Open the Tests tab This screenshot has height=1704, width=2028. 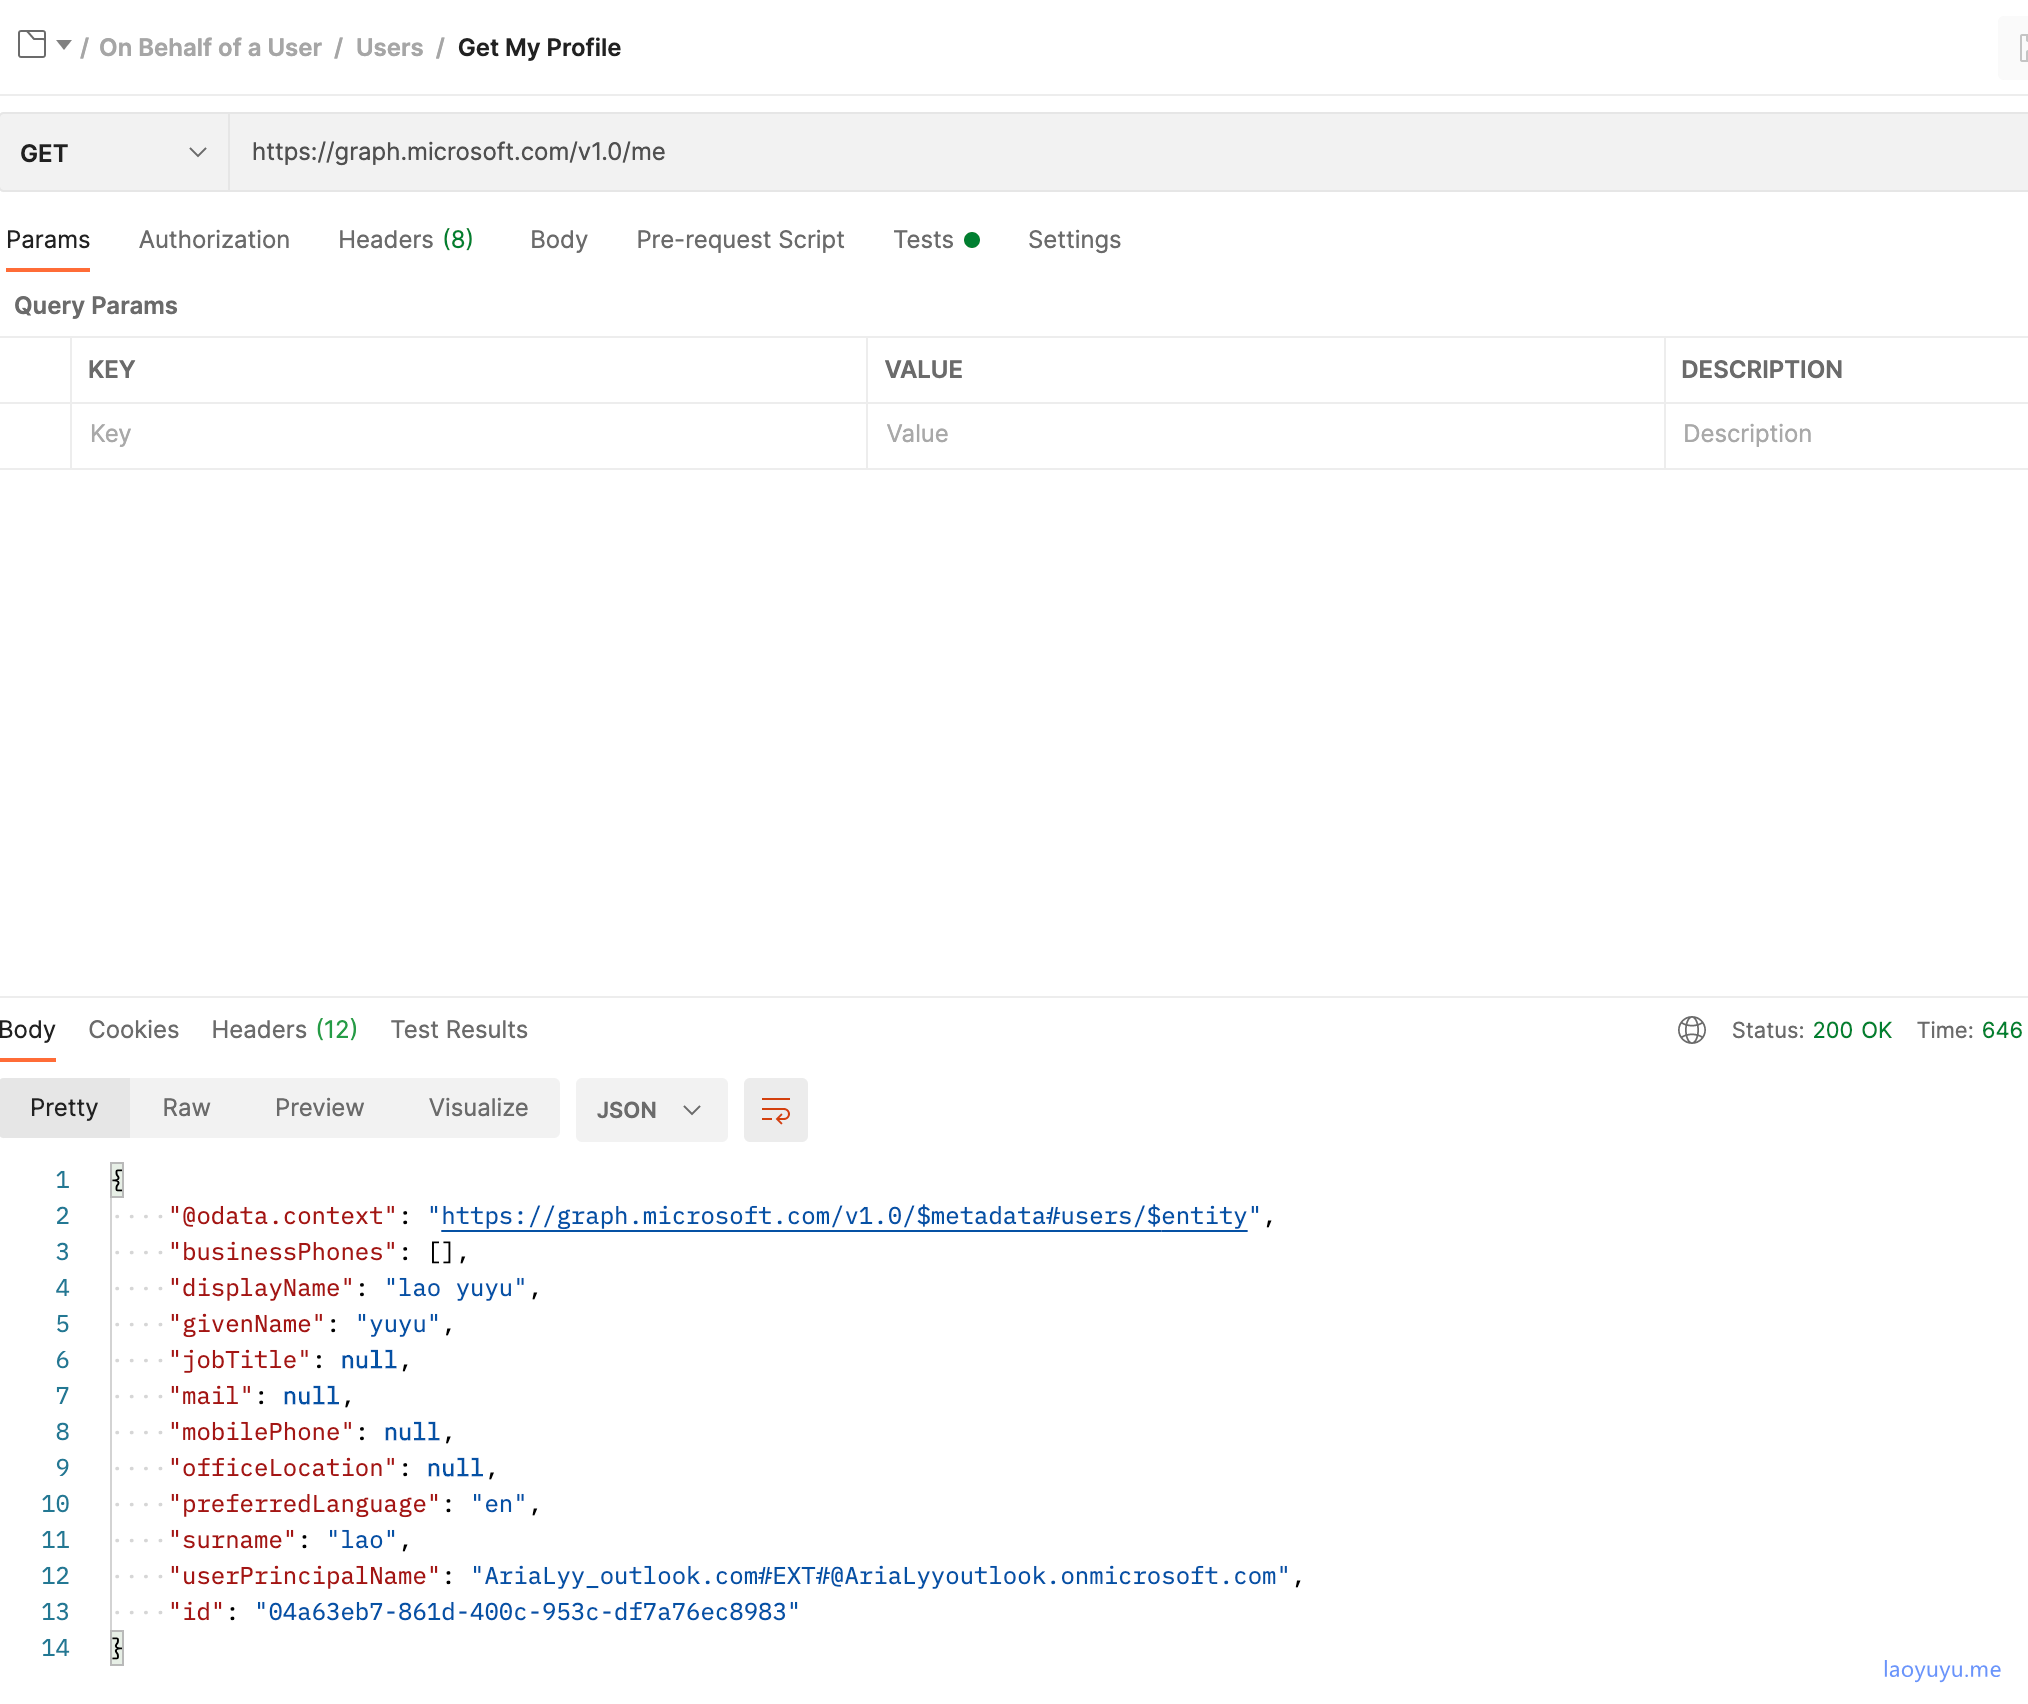(936, 240)
